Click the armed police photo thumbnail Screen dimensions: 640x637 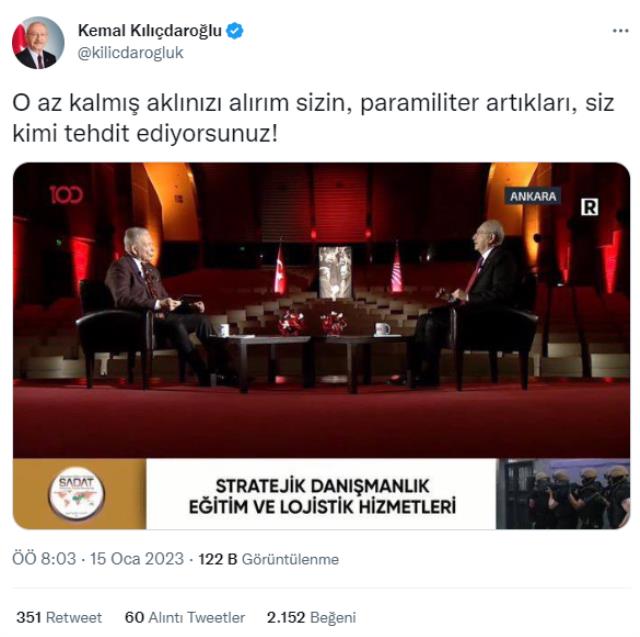(x=563, y=494)
